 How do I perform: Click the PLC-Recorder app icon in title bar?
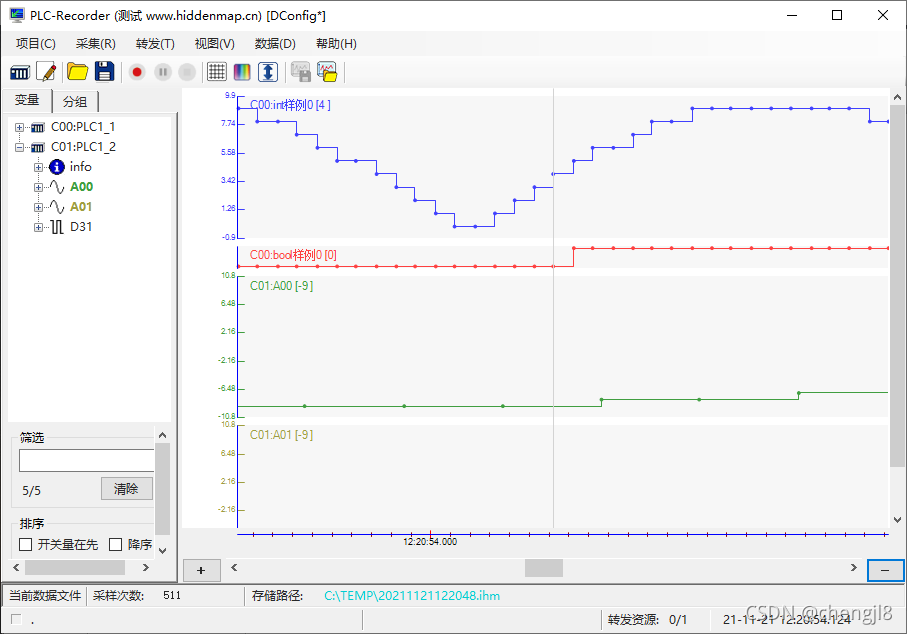tap(17, 15)
